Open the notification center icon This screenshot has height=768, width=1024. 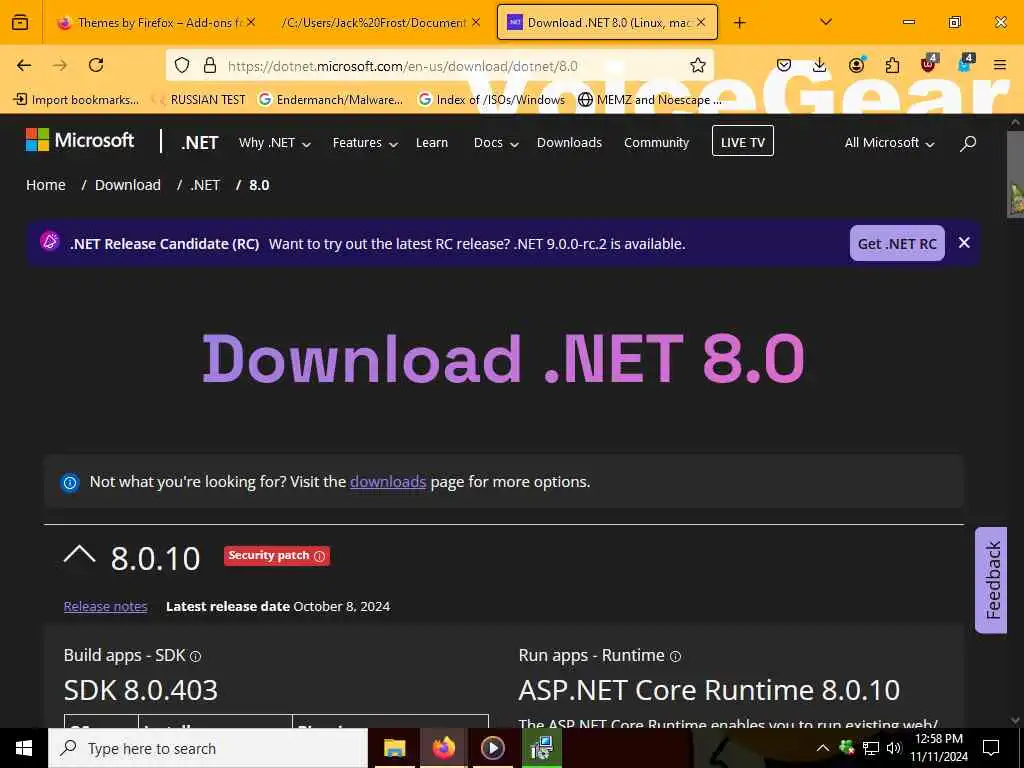pos(991,748)
